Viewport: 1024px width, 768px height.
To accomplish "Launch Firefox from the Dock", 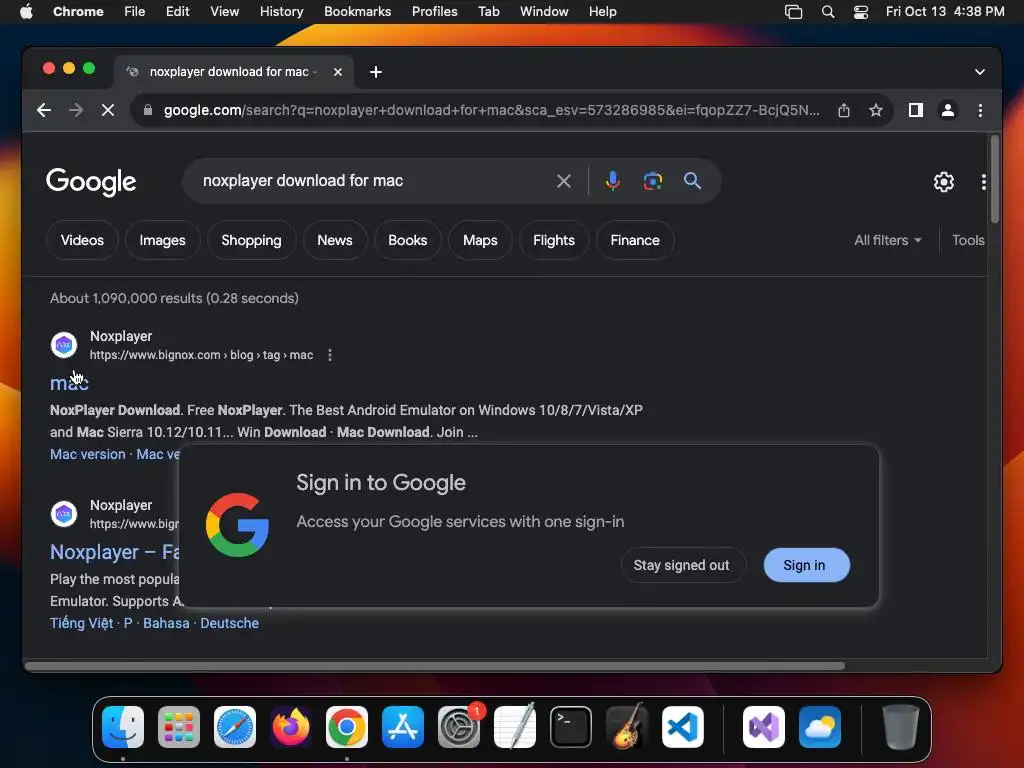I will point(291,727).
